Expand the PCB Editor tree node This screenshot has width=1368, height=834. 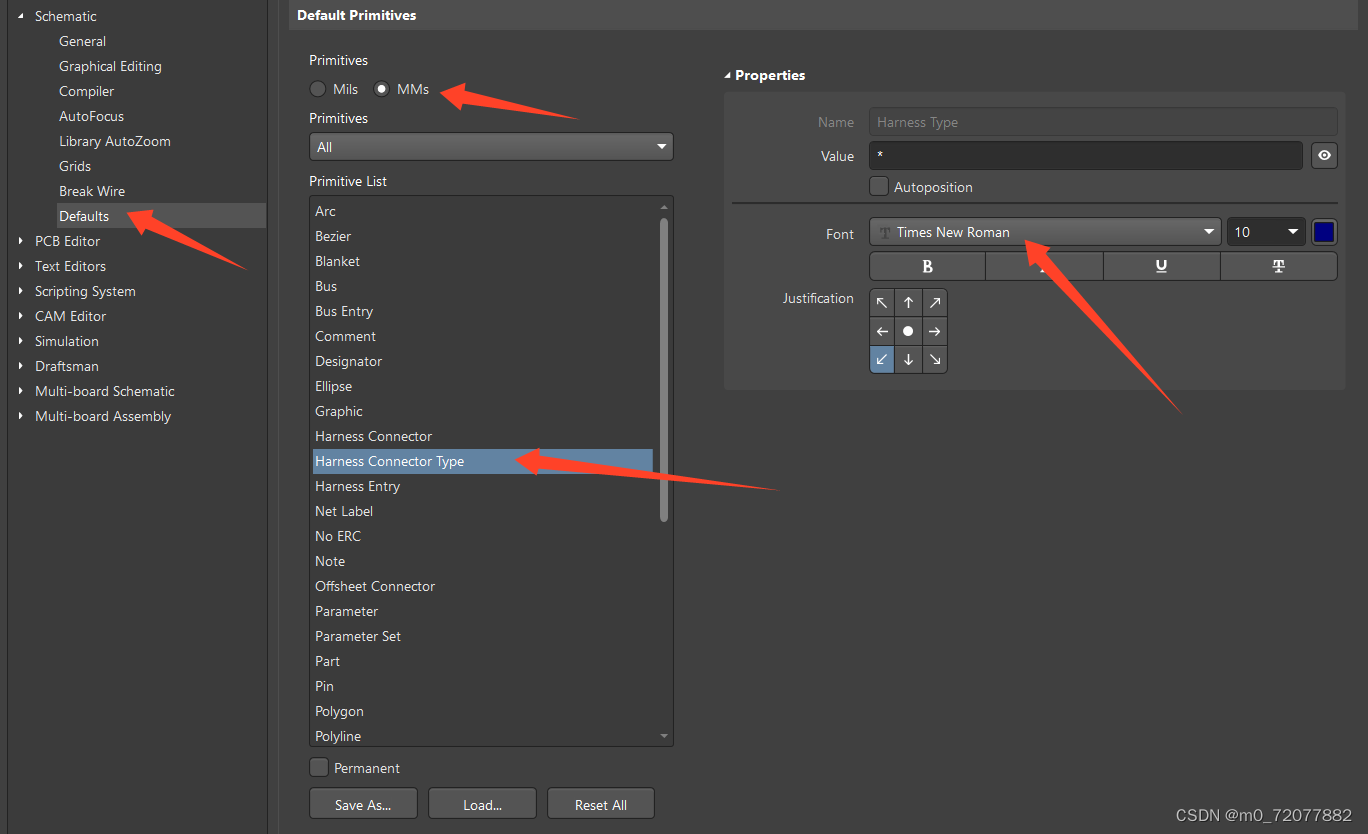pos(21,241)
